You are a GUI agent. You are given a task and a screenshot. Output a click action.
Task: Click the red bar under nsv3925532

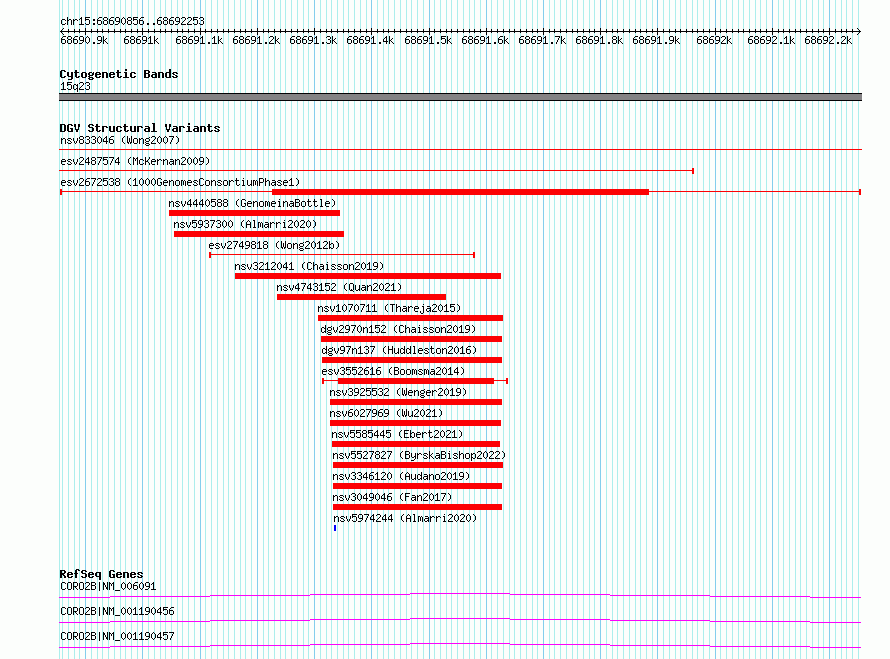(x=416, y=402)
